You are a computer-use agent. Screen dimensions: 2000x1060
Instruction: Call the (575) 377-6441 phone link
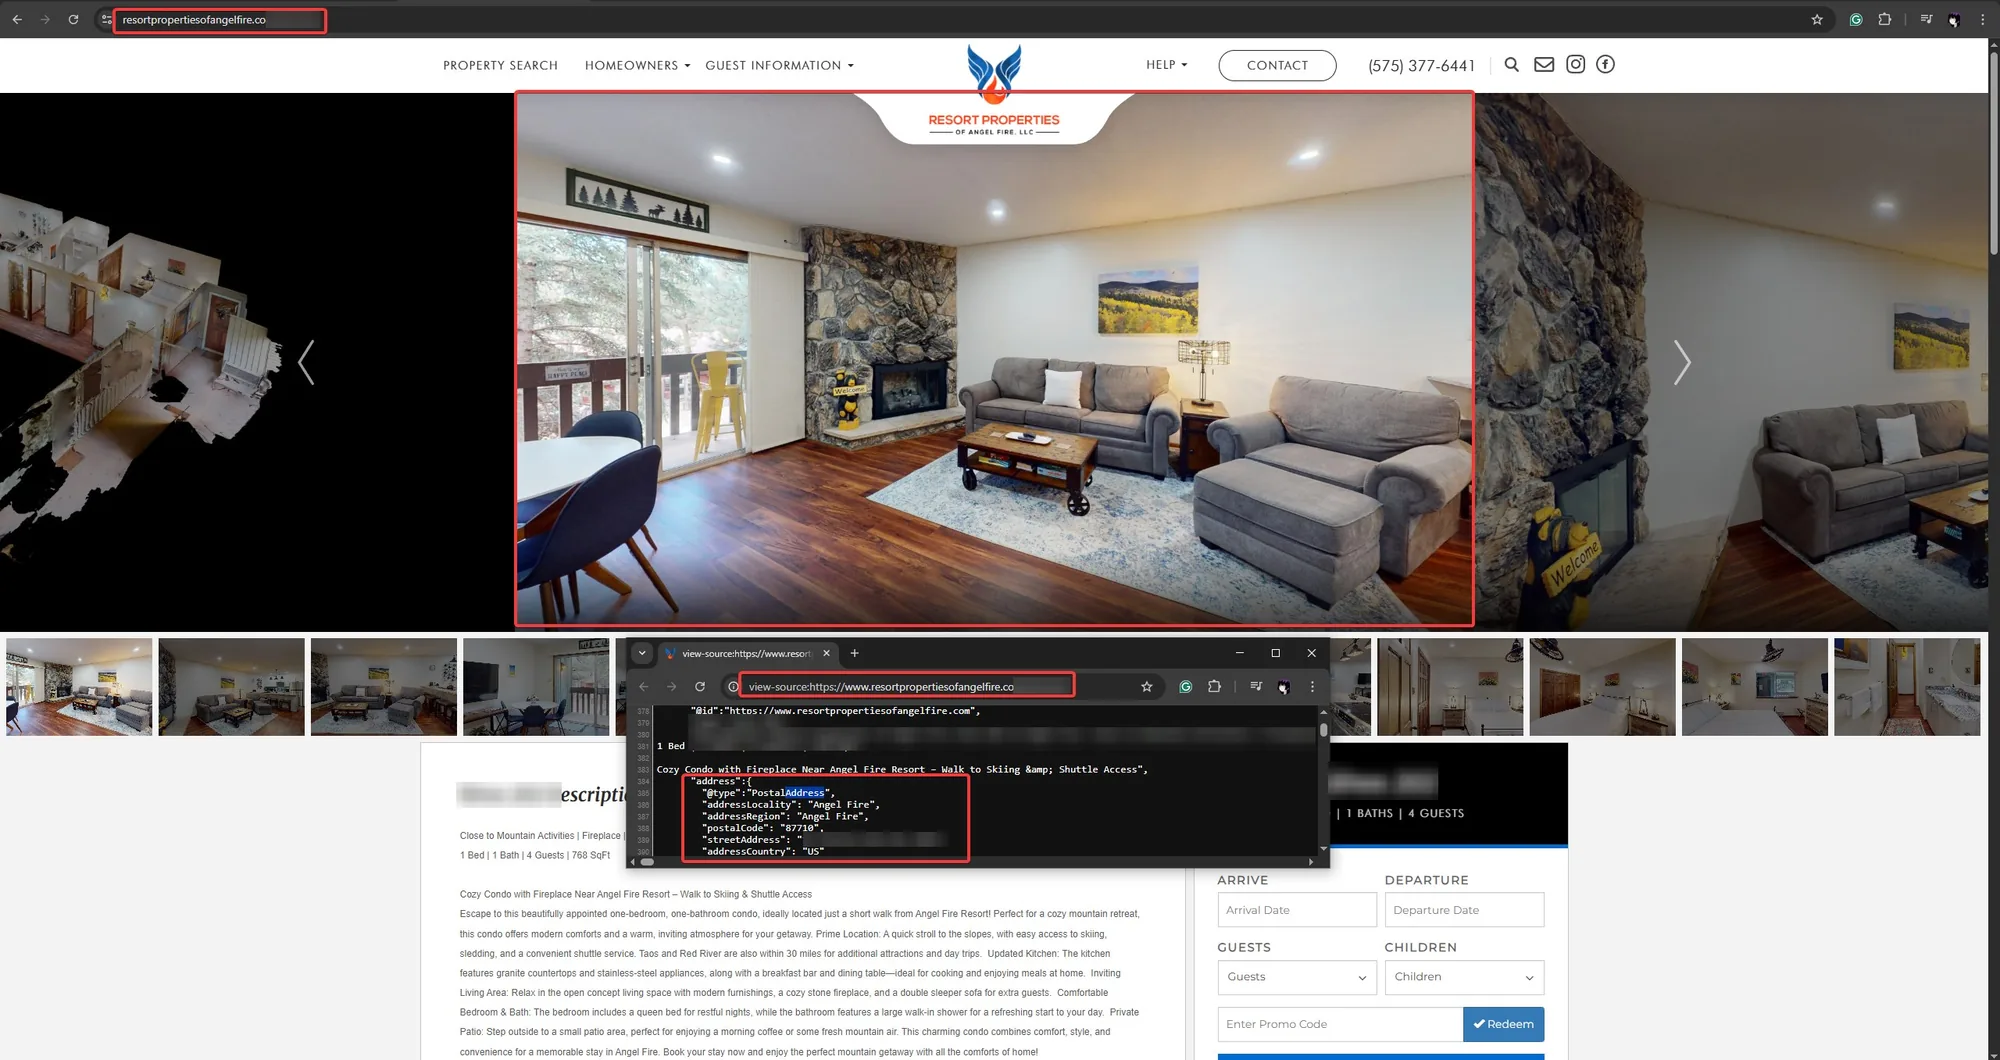coord(1421,66)
